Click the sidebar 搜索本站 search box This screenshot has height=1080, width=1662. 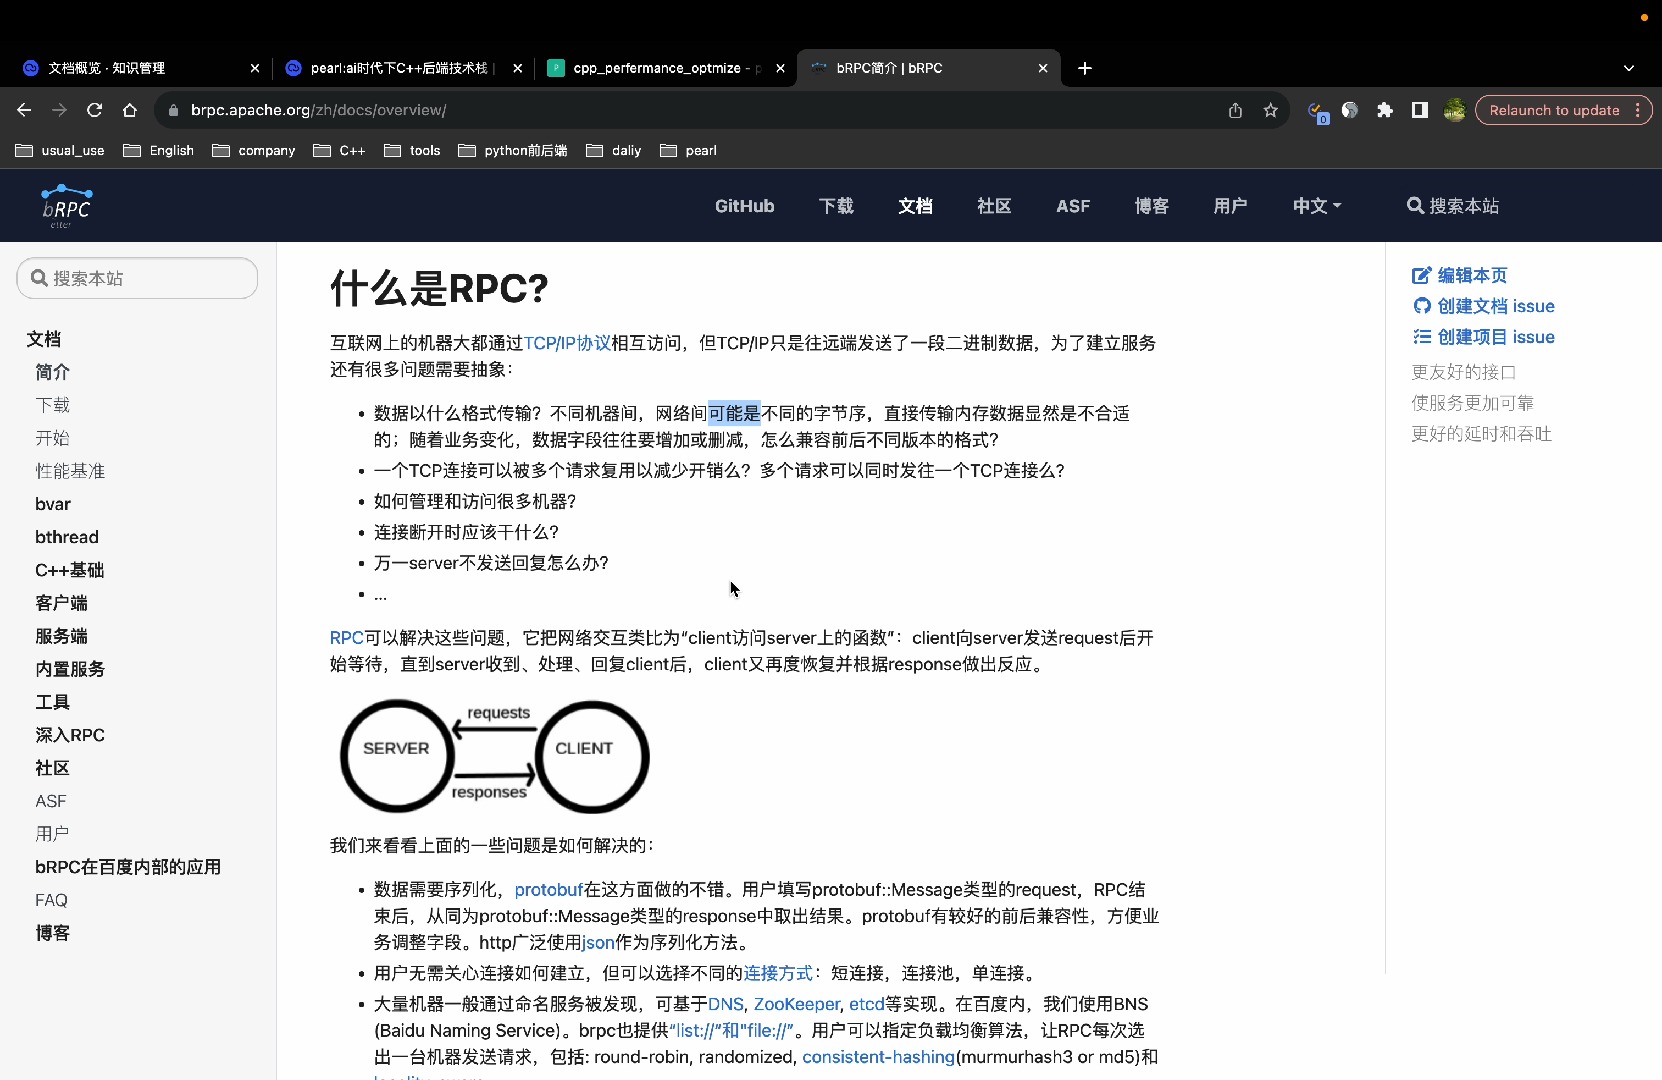click(137, 278)
